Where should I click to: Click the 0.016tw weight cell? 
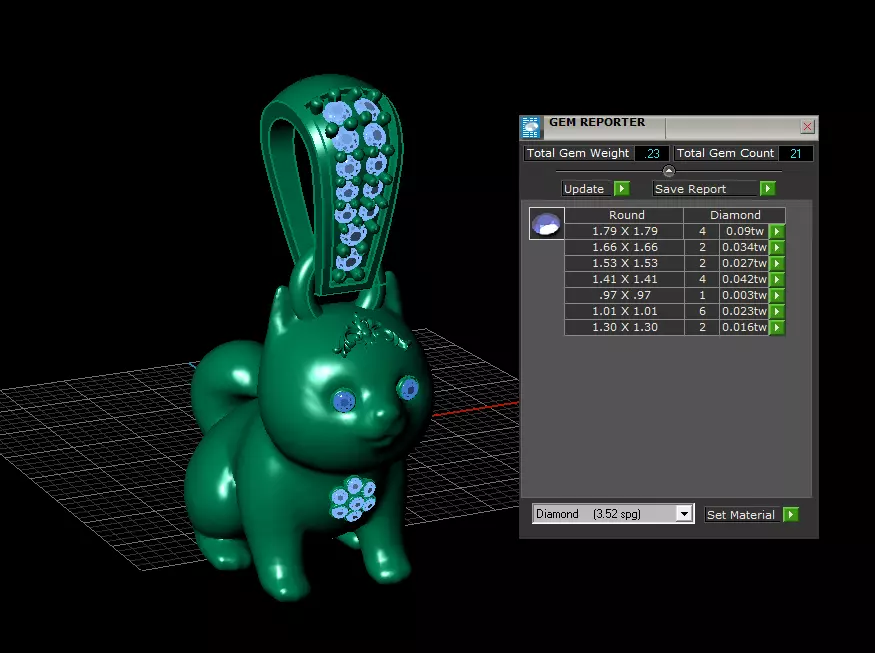(x=744, y=328)
